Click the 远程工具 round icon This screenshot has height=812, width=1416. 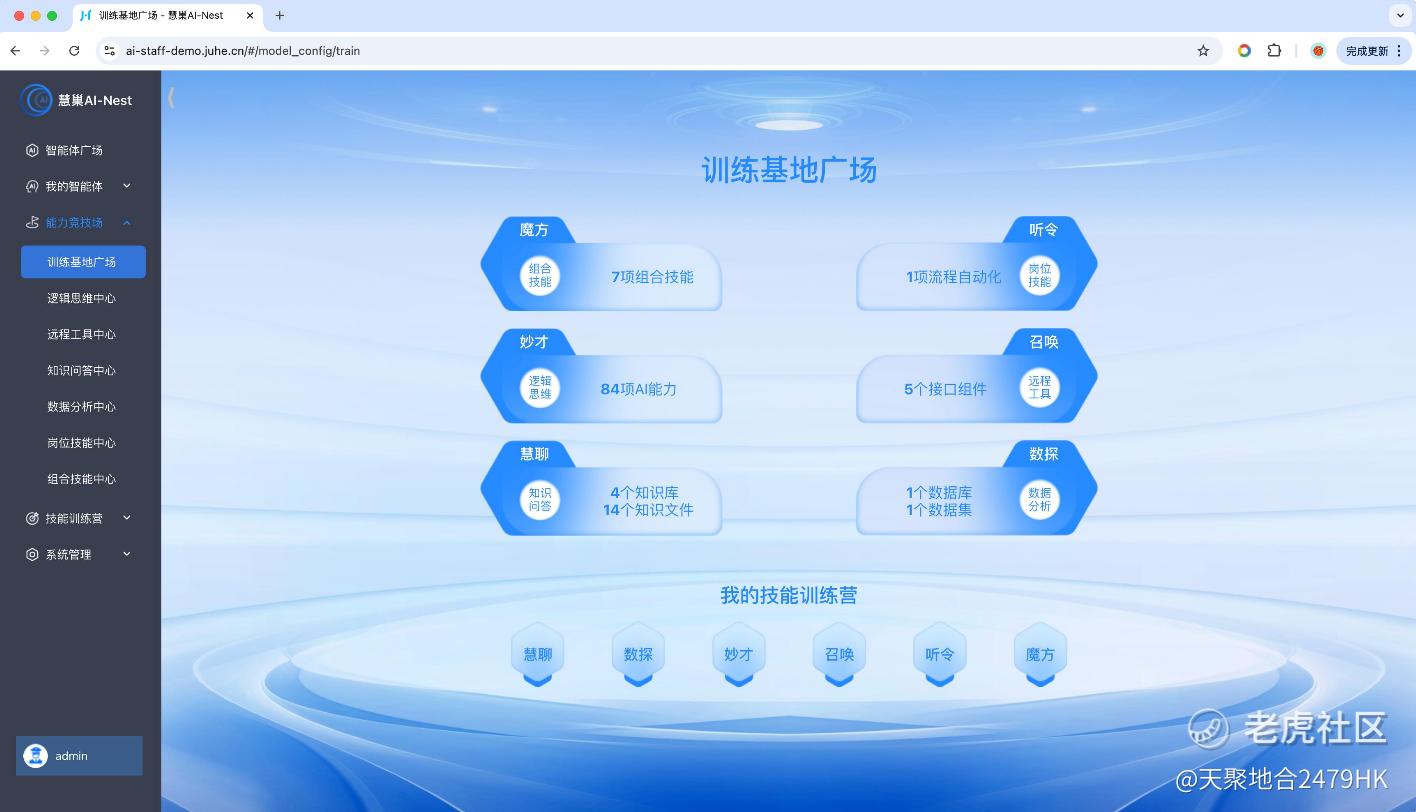[x=1040, y=388]
